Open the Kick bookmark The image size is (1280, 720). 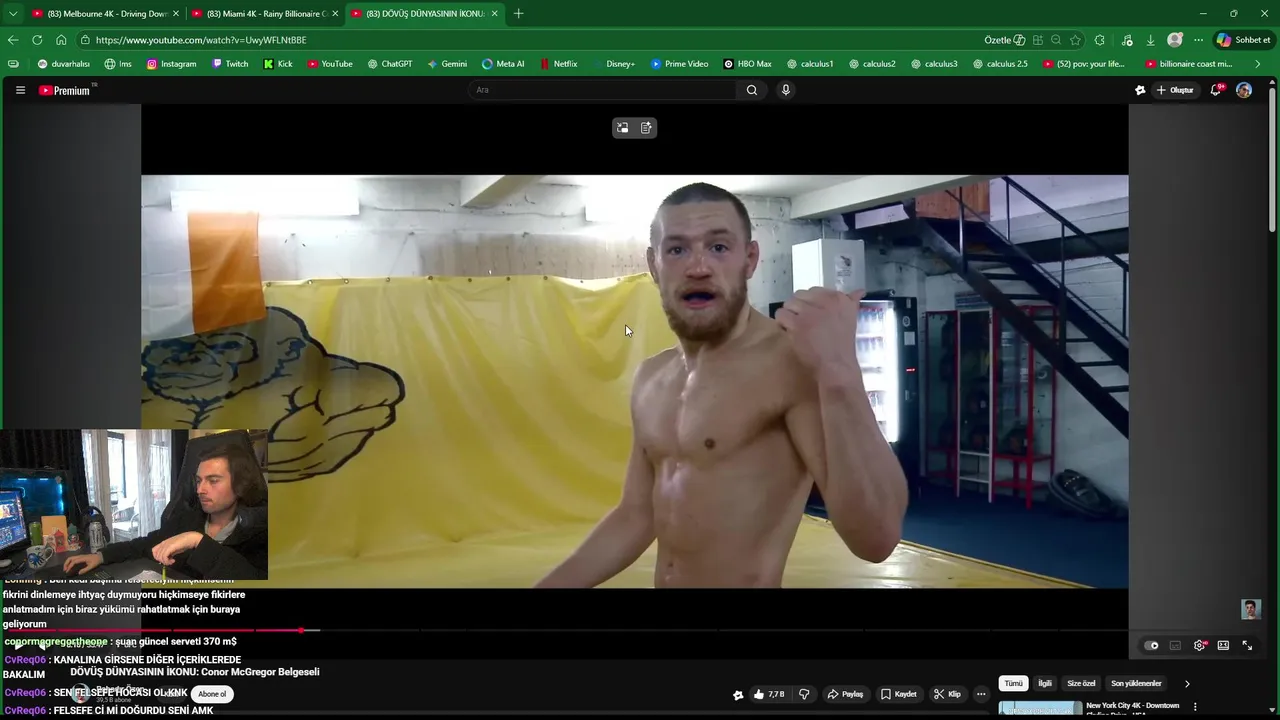278,64
